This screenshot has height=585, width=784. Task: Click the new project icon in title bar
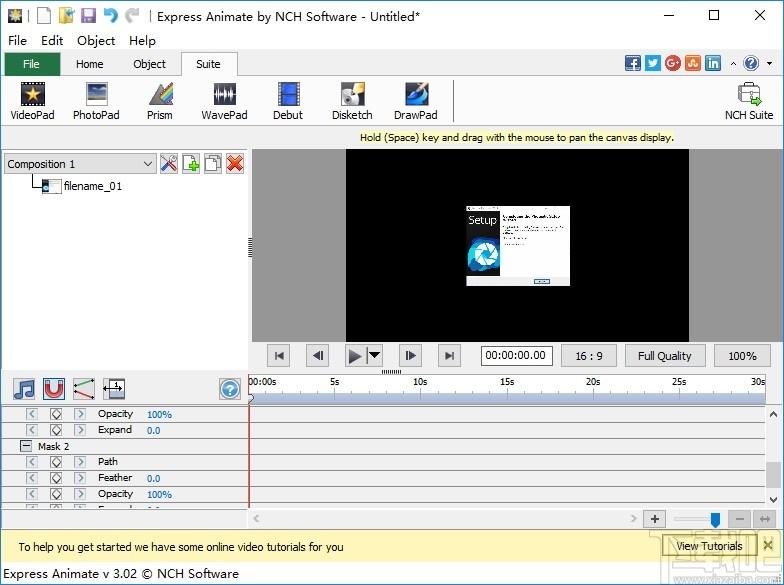(x=44, y=16)
